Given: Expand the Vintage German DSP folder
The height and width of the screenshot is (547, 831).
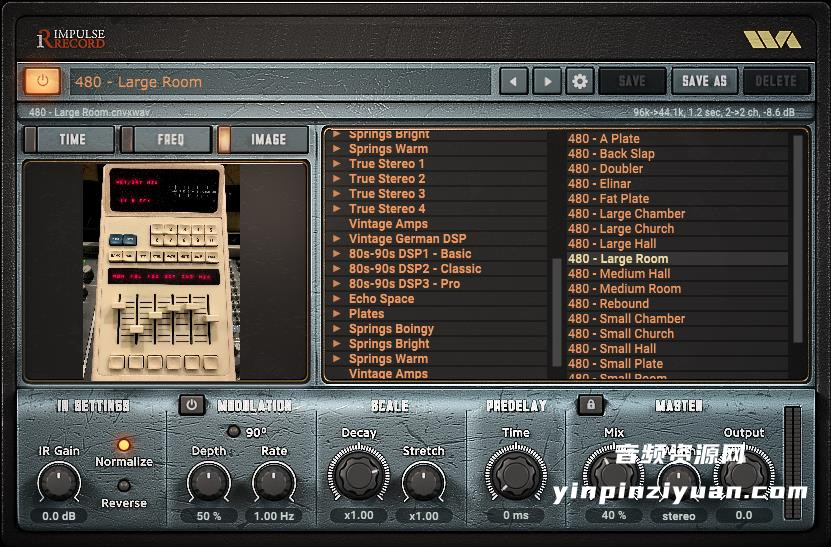Looking at the screenshot, I should pyautogui.click(x=337, y=239).
